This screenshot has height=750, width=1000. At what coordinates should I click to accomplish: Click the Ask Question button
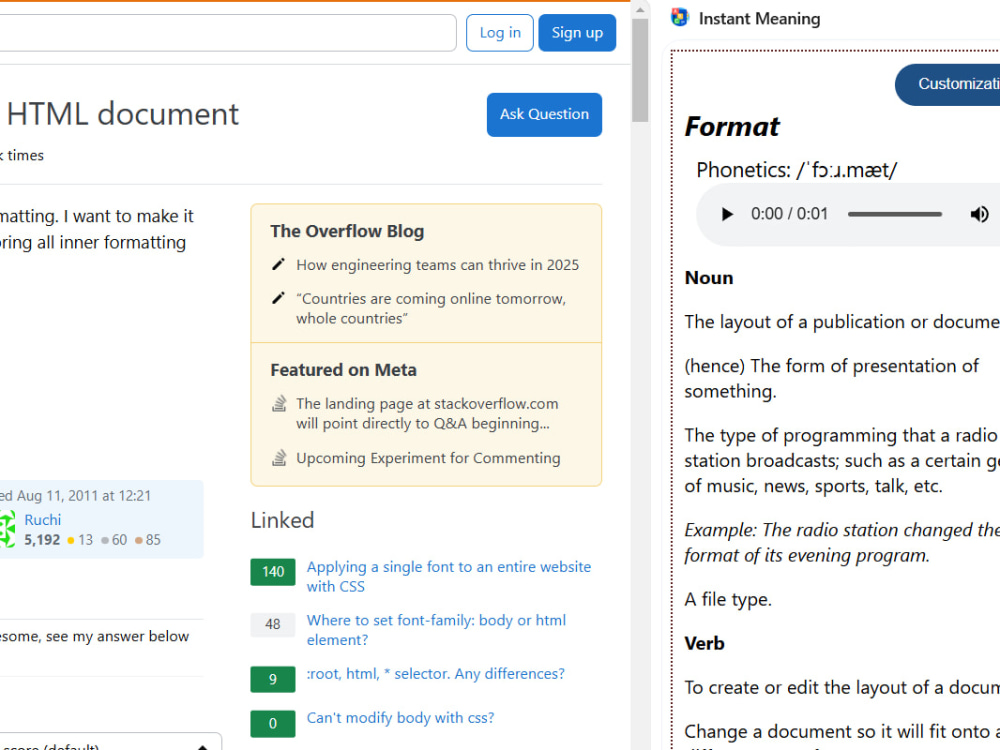(544, 114)
